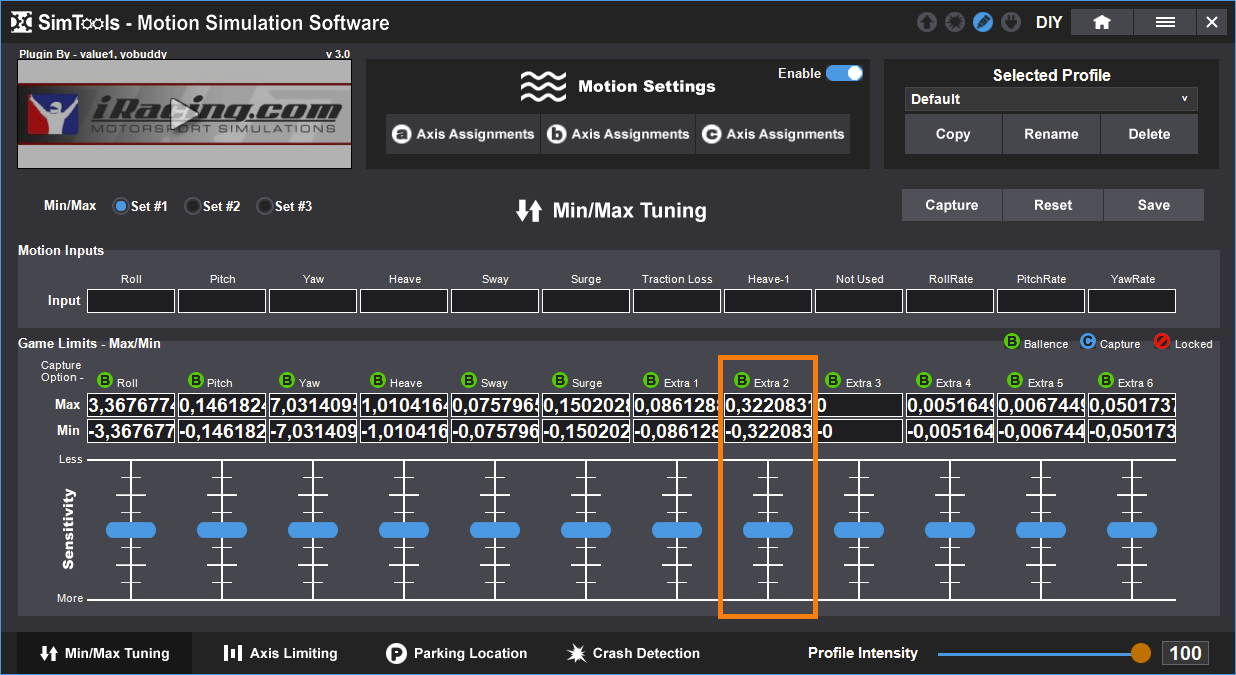The width and height of the screenshot is (1236, 675).
Task: Open the hamburger menu in title bar
Action: [1165, 22]
